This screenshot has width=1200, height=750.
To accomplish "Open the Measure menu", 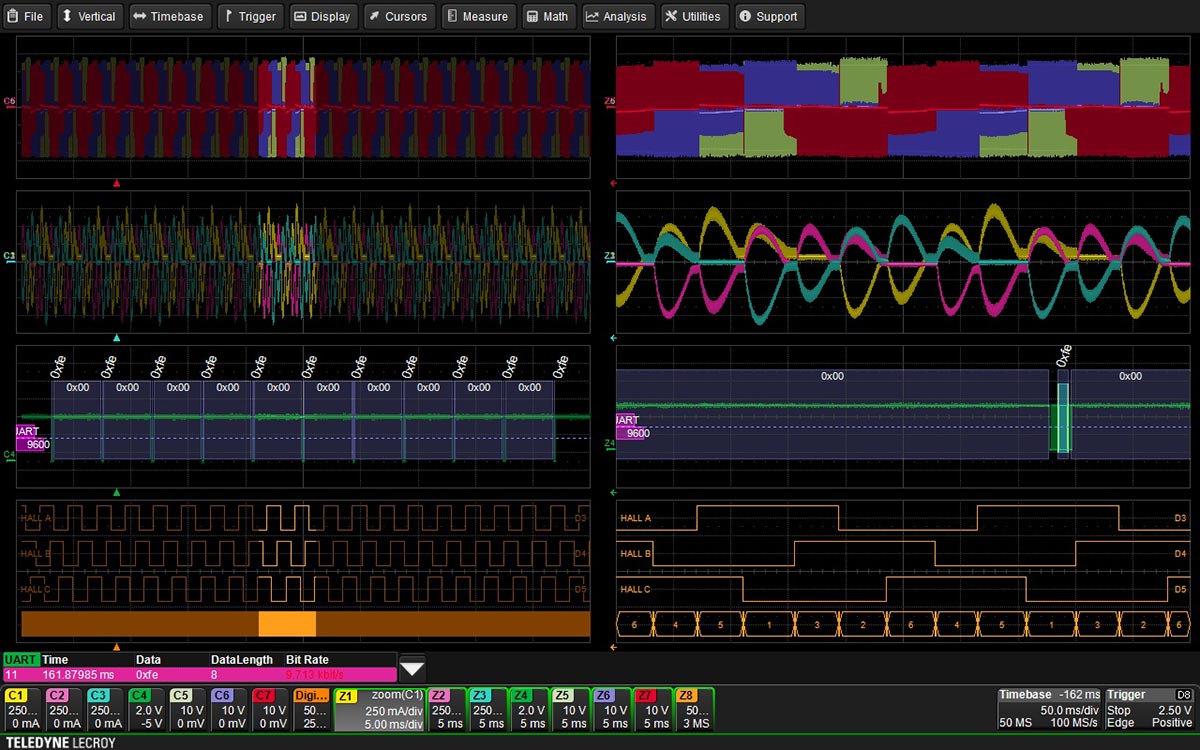I will [477, 16].
